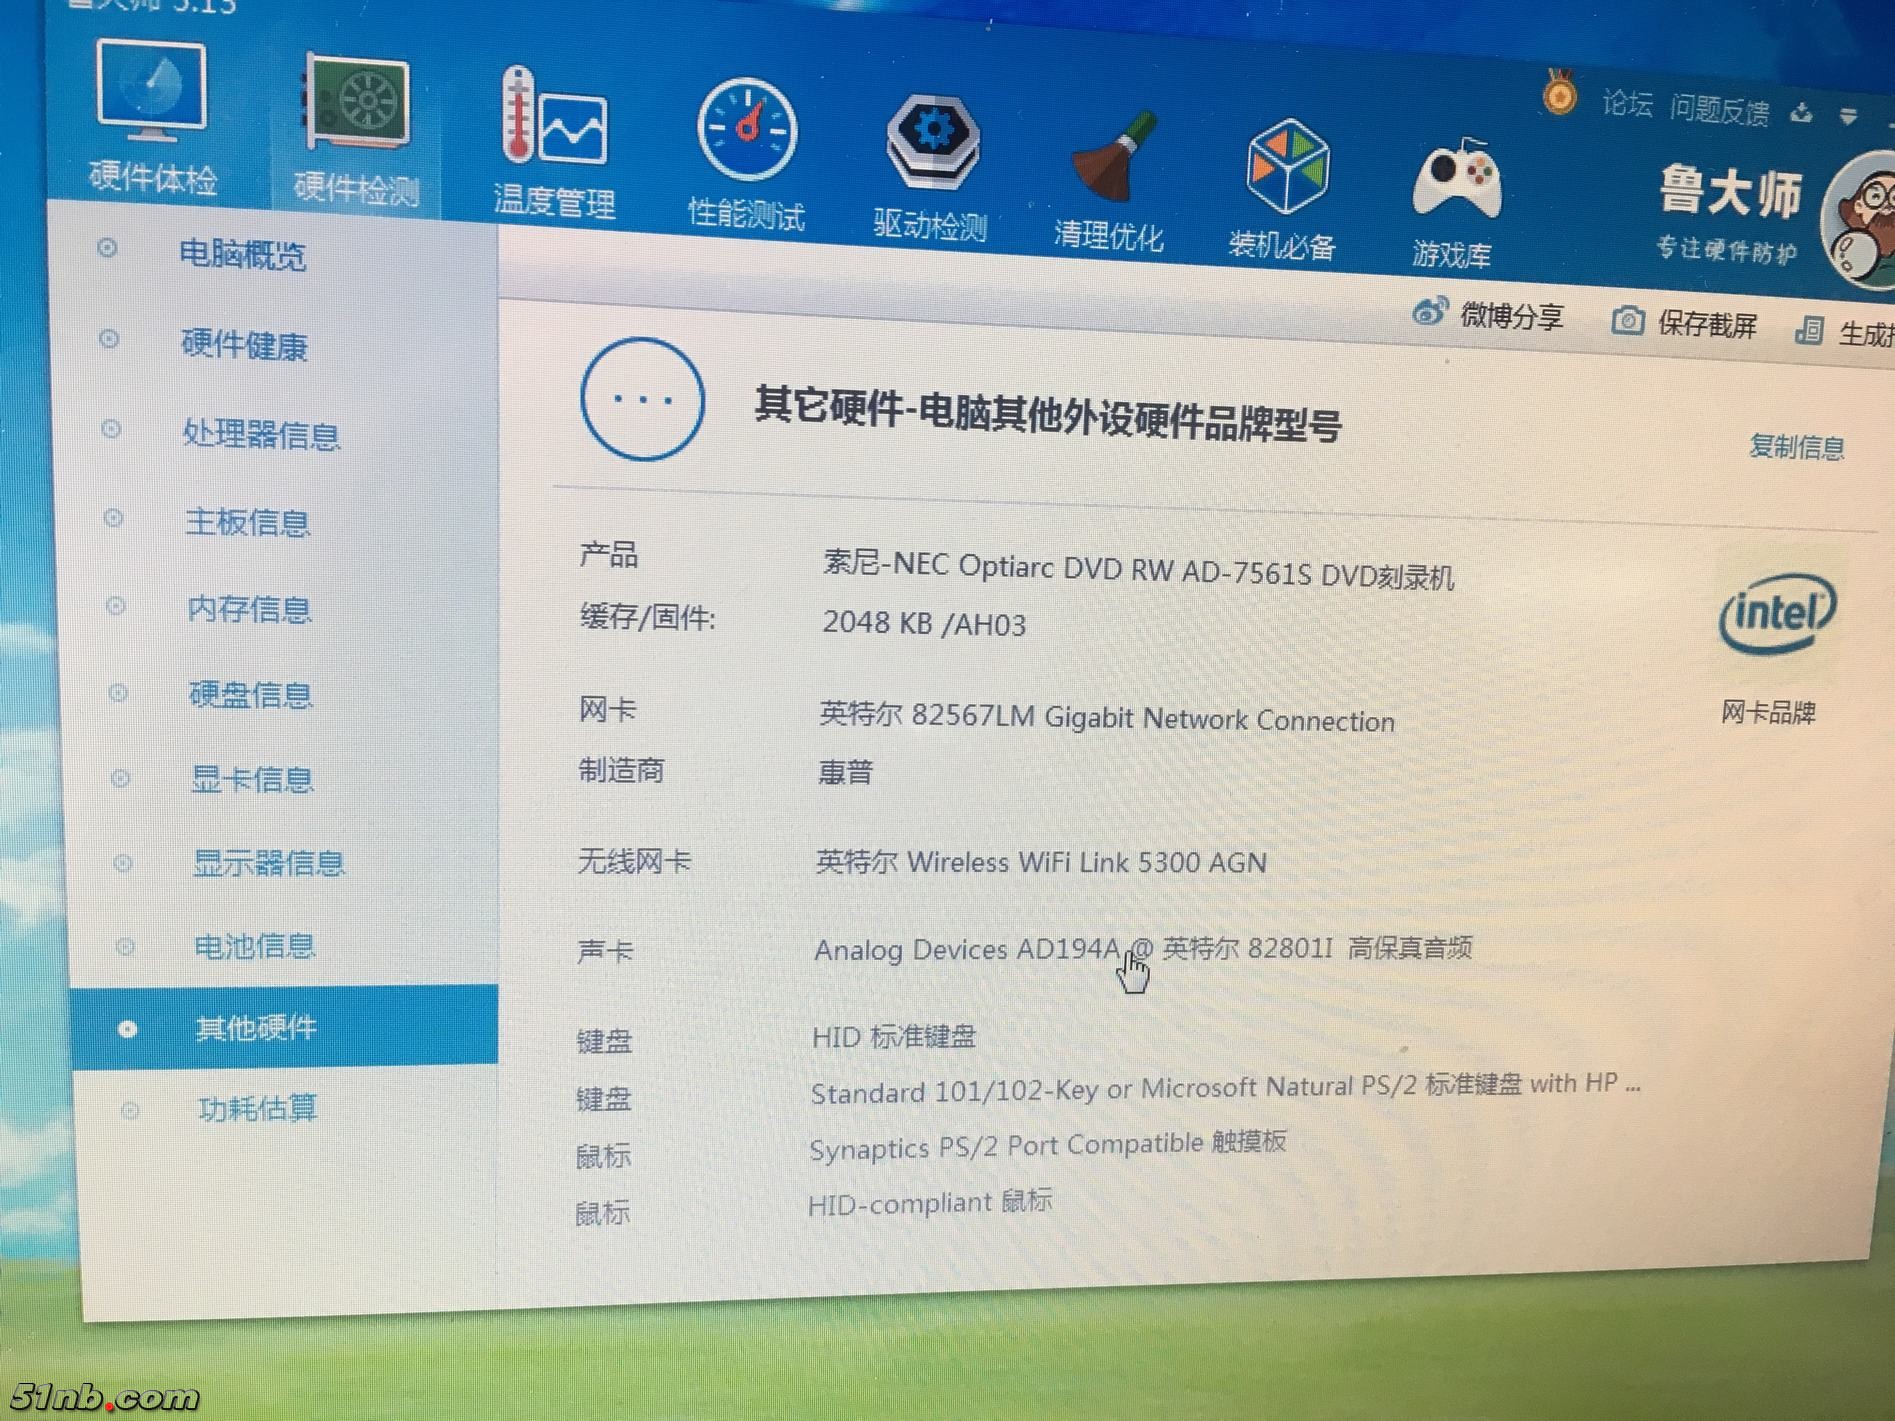
Task: Open the dropdown arrow menu beside 问题反馈
Action: coord(1848,116)
